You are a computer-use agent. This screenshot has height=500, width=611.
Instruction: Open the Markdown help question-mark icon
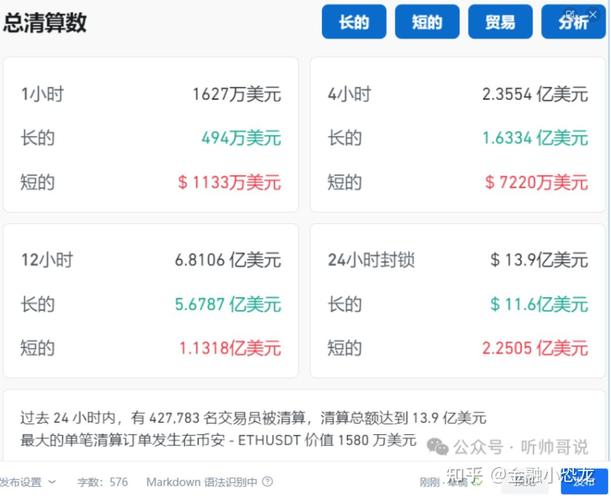(267, 482)
